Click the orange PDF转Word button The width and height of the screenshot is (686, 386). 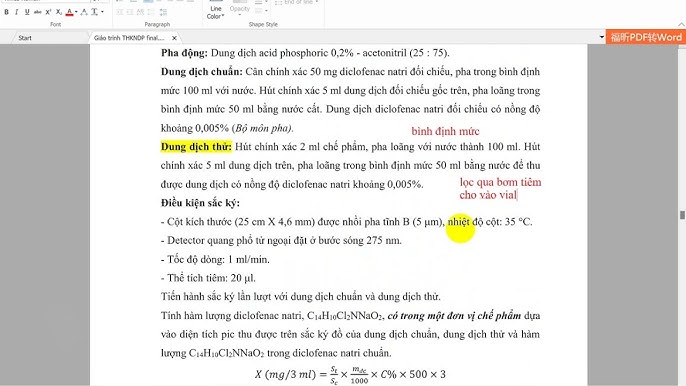tap(646, 37)
